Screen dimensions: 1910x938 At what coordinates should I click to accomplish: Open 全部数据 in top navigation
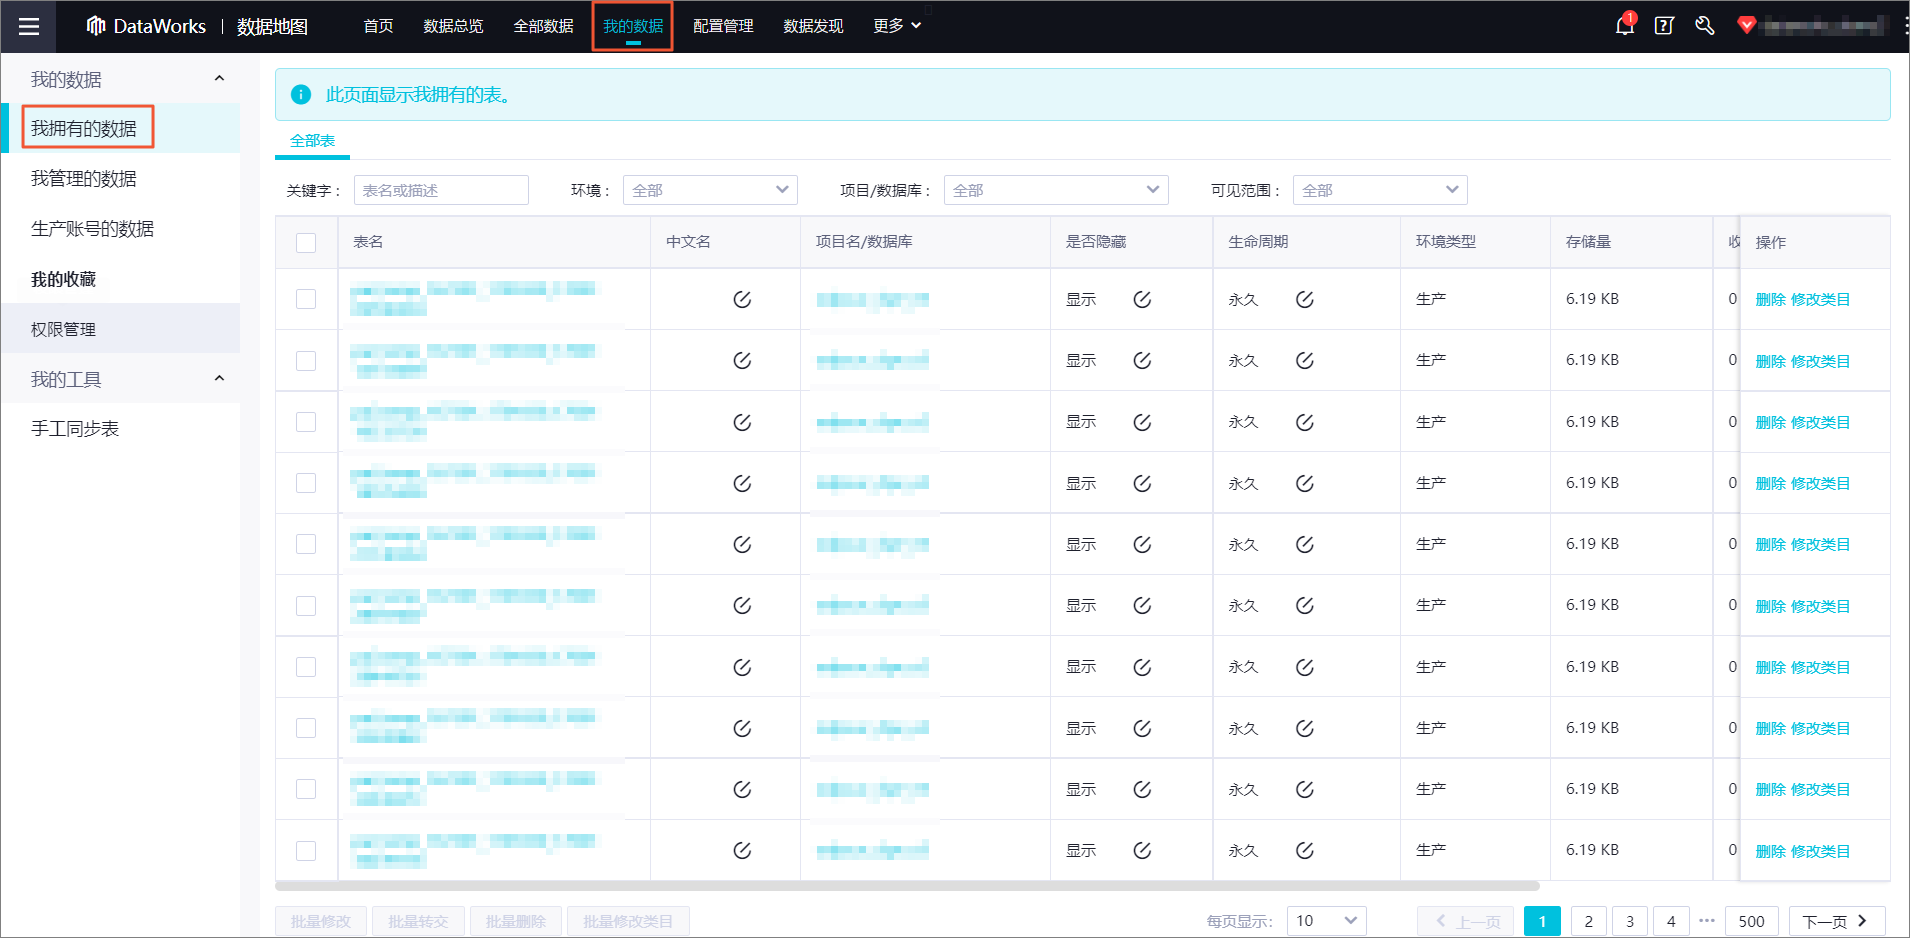tap(543, 26)
